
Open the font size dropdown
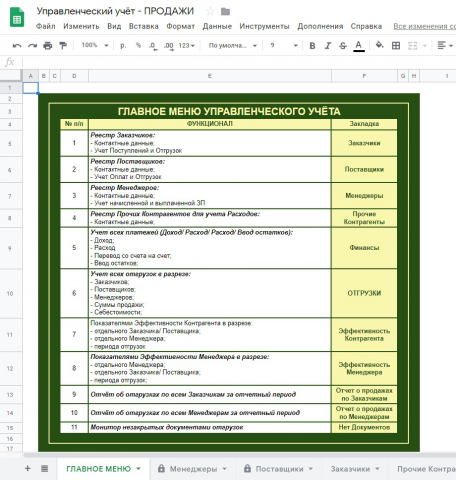point(284,45)
